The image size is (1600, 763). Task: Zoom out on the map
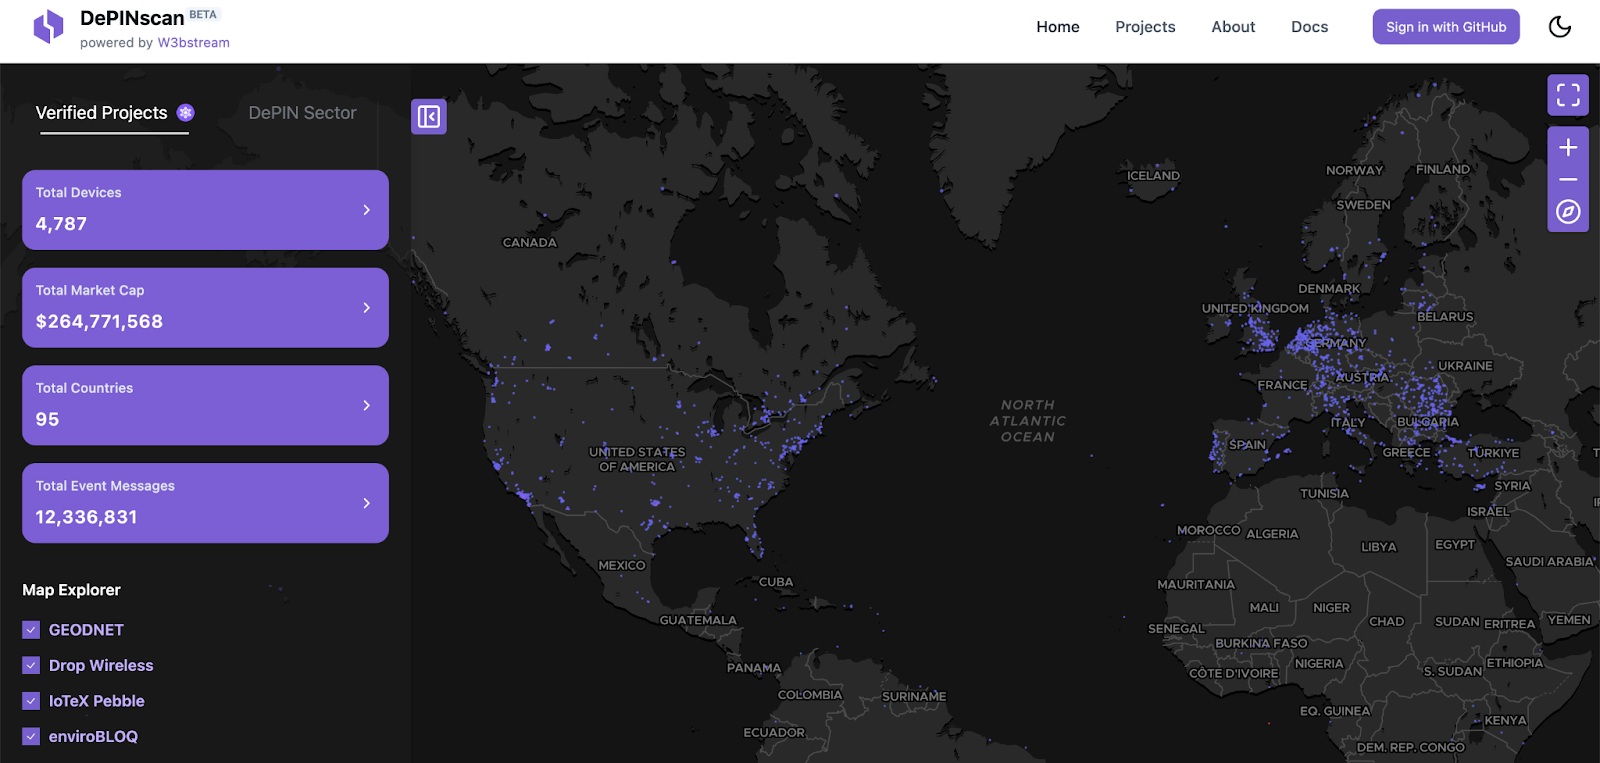tap(1568, 180)
